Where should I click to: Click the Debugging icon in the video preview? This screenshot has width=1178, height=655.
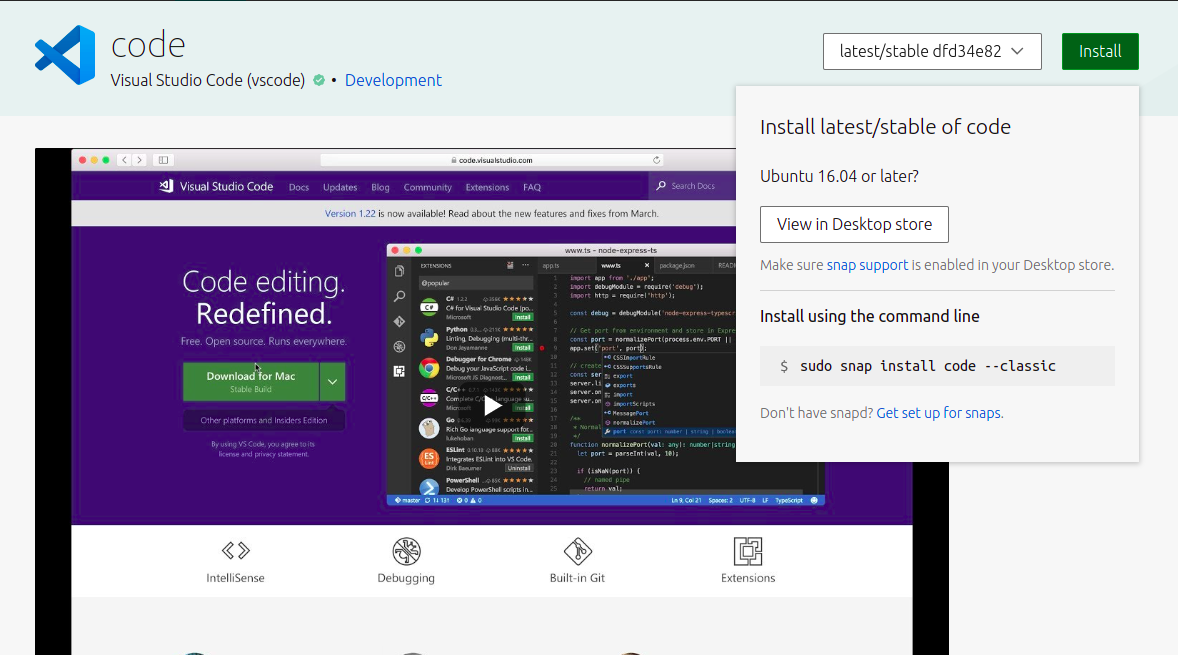click(x=406, y=551)
